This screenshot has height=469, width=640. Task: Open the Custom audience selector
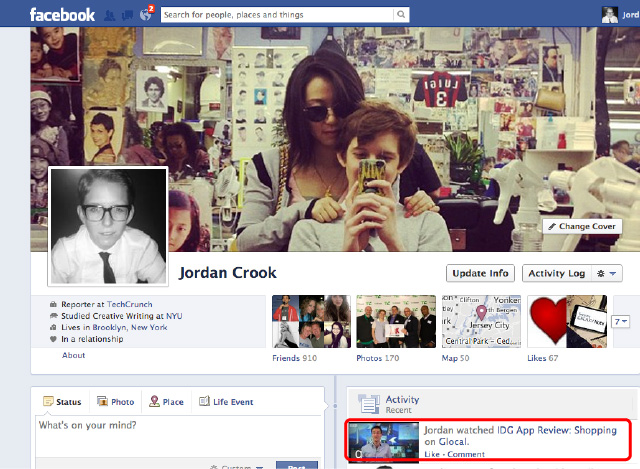pyautogui.click(x=236, y=467)
